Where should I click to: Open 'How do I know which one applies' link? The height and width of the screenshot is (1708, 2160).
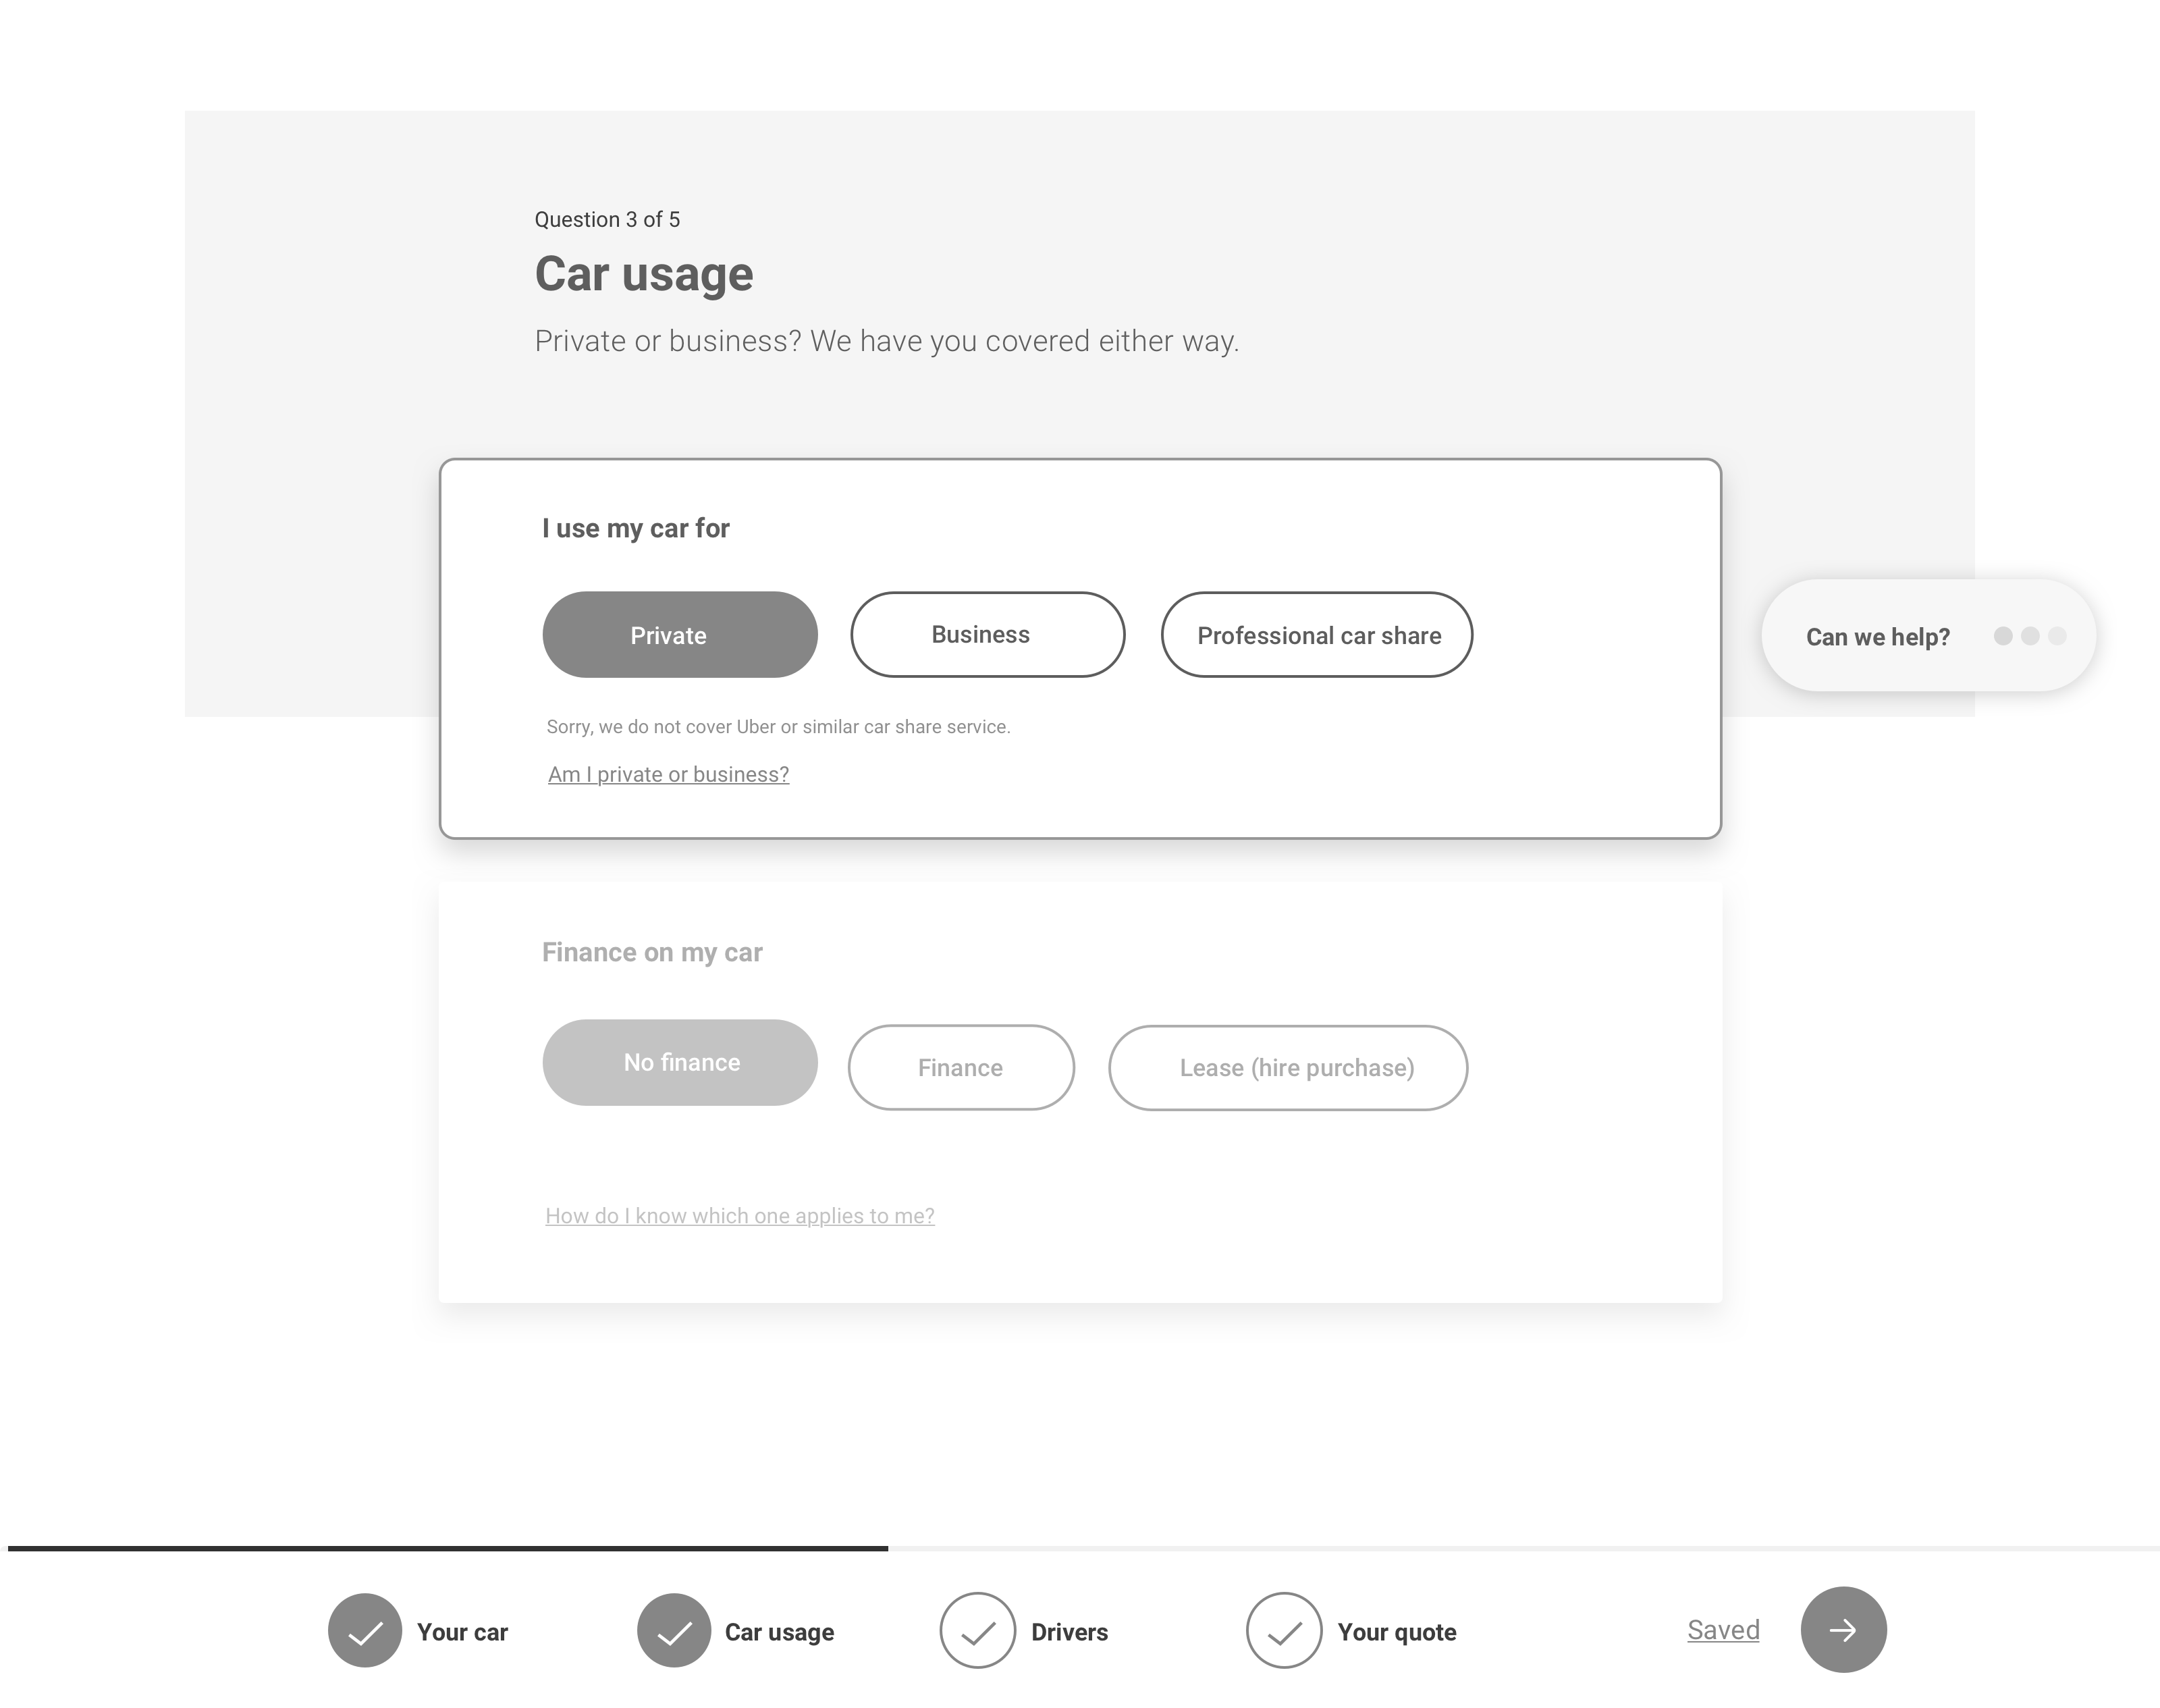tap(740, 1215)
